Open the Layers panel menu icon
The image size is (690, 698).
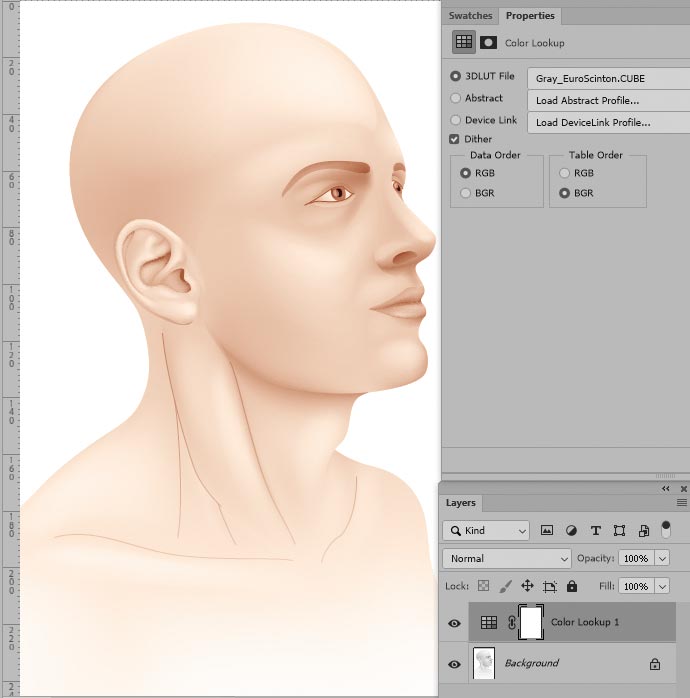pyautogui.click(x=681, y=503)
